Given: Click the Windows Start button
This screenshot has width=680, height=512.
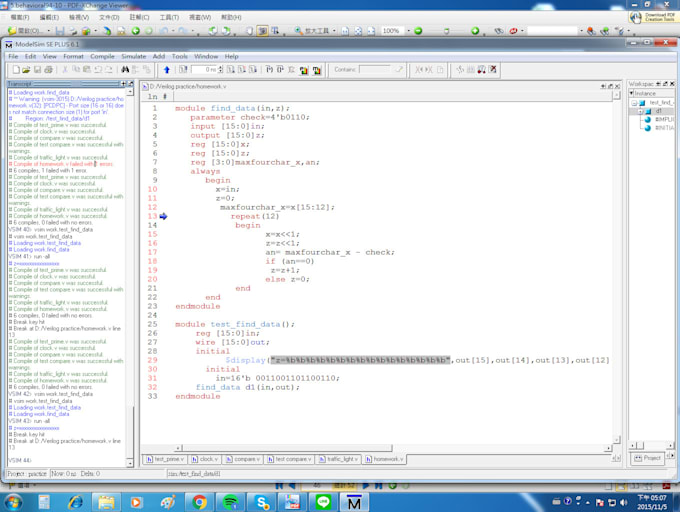Looking at the screenshot, I should [14, 501].
